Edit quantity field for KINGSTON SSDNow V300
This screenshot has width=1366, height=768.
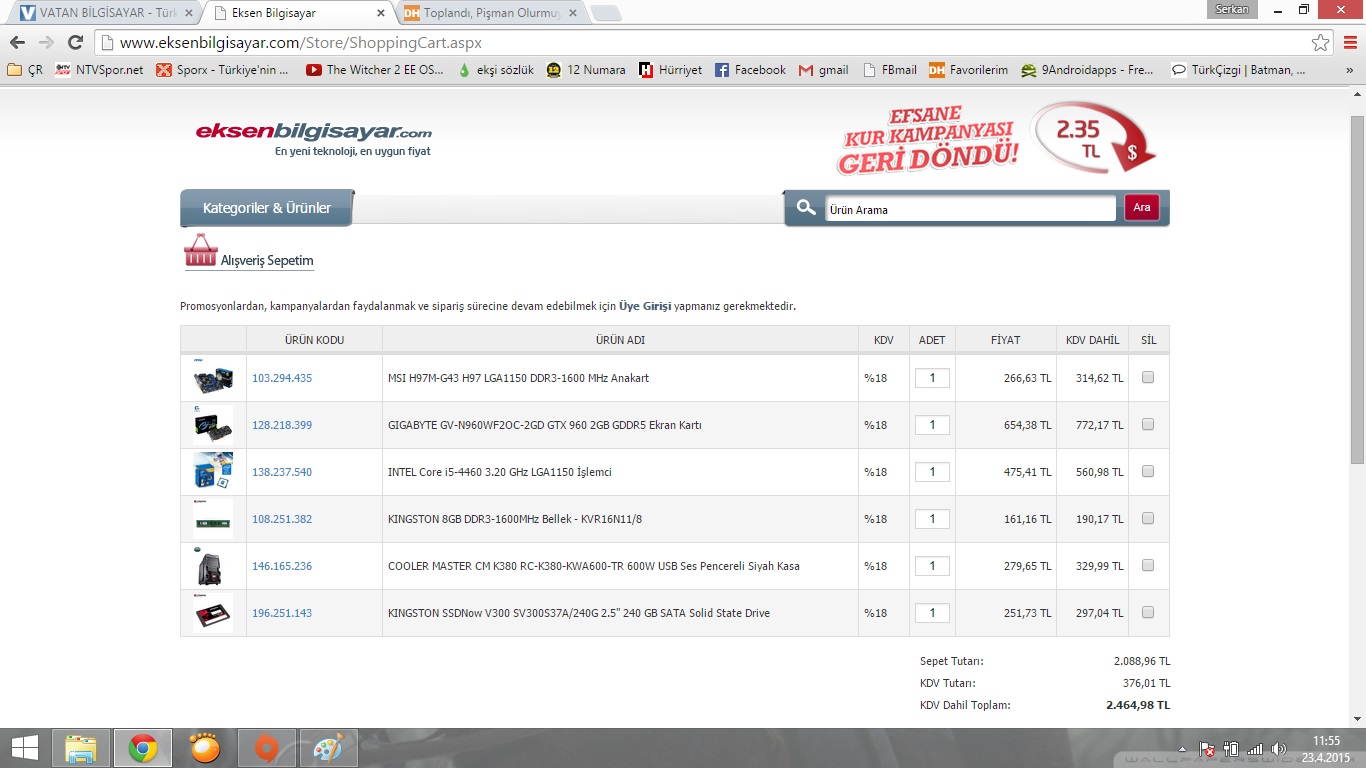[932, 613]
